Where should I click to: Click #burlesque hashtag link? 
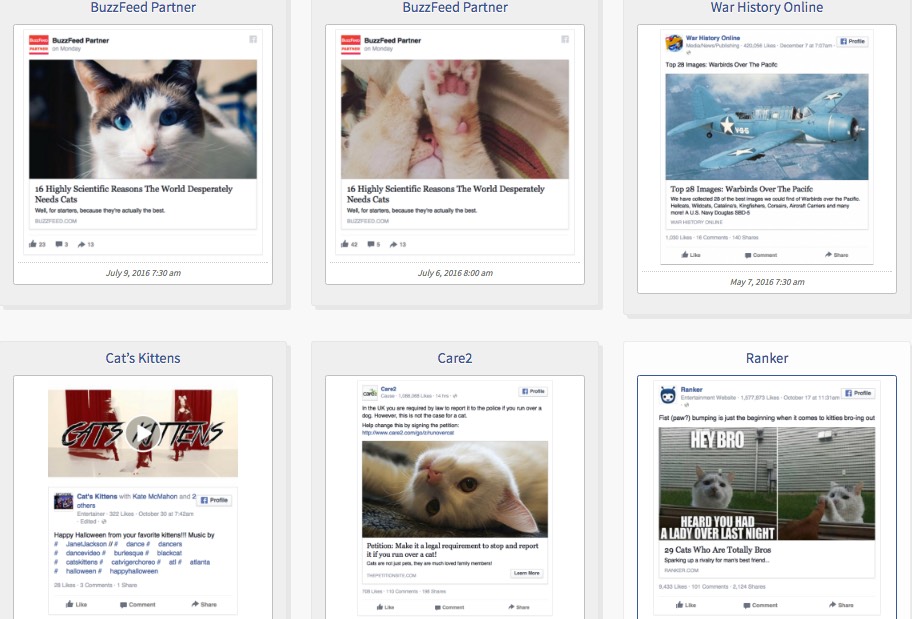(131, 553)
